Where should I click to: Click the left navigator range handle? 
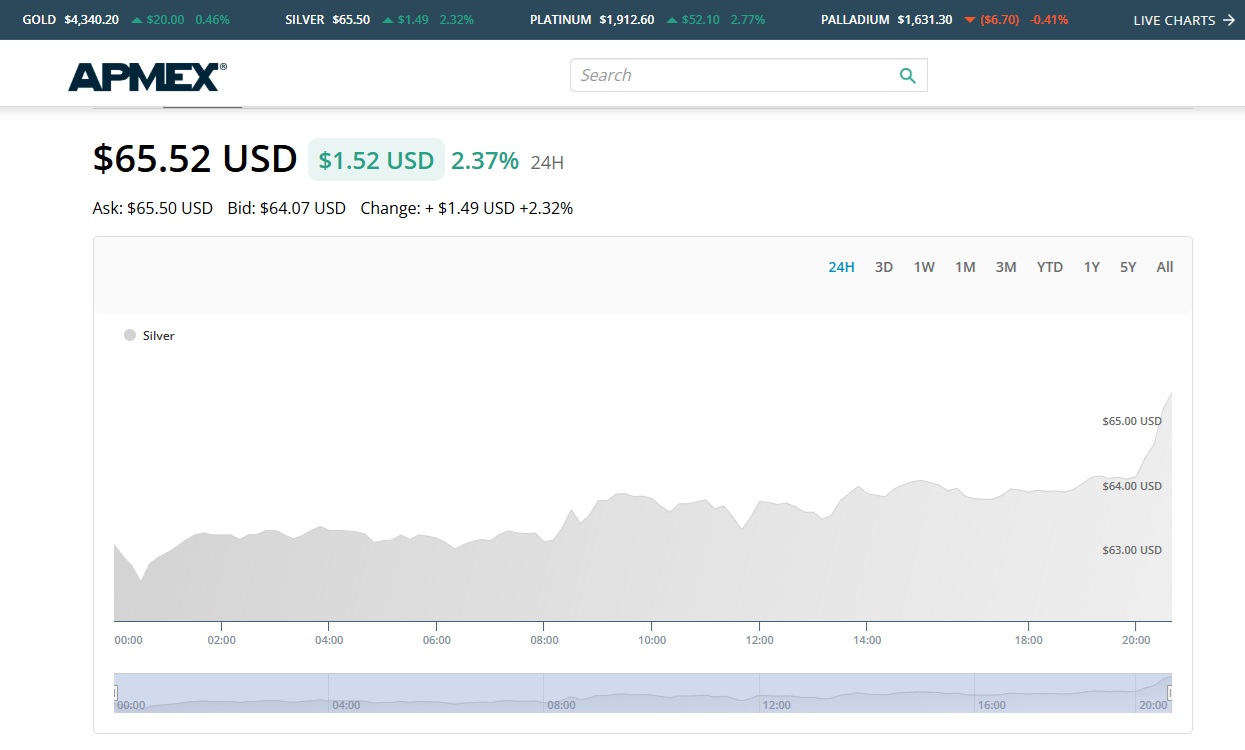115,693
